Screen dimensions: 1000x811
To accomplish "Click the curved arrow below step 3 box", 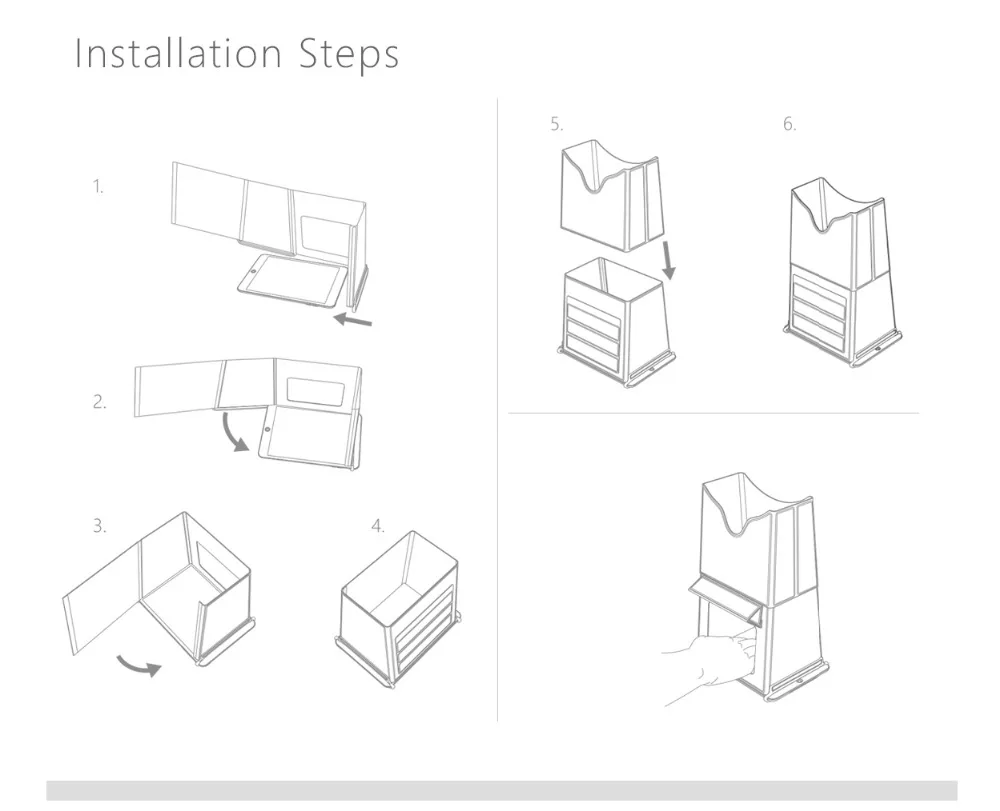I will pos(138,666).
